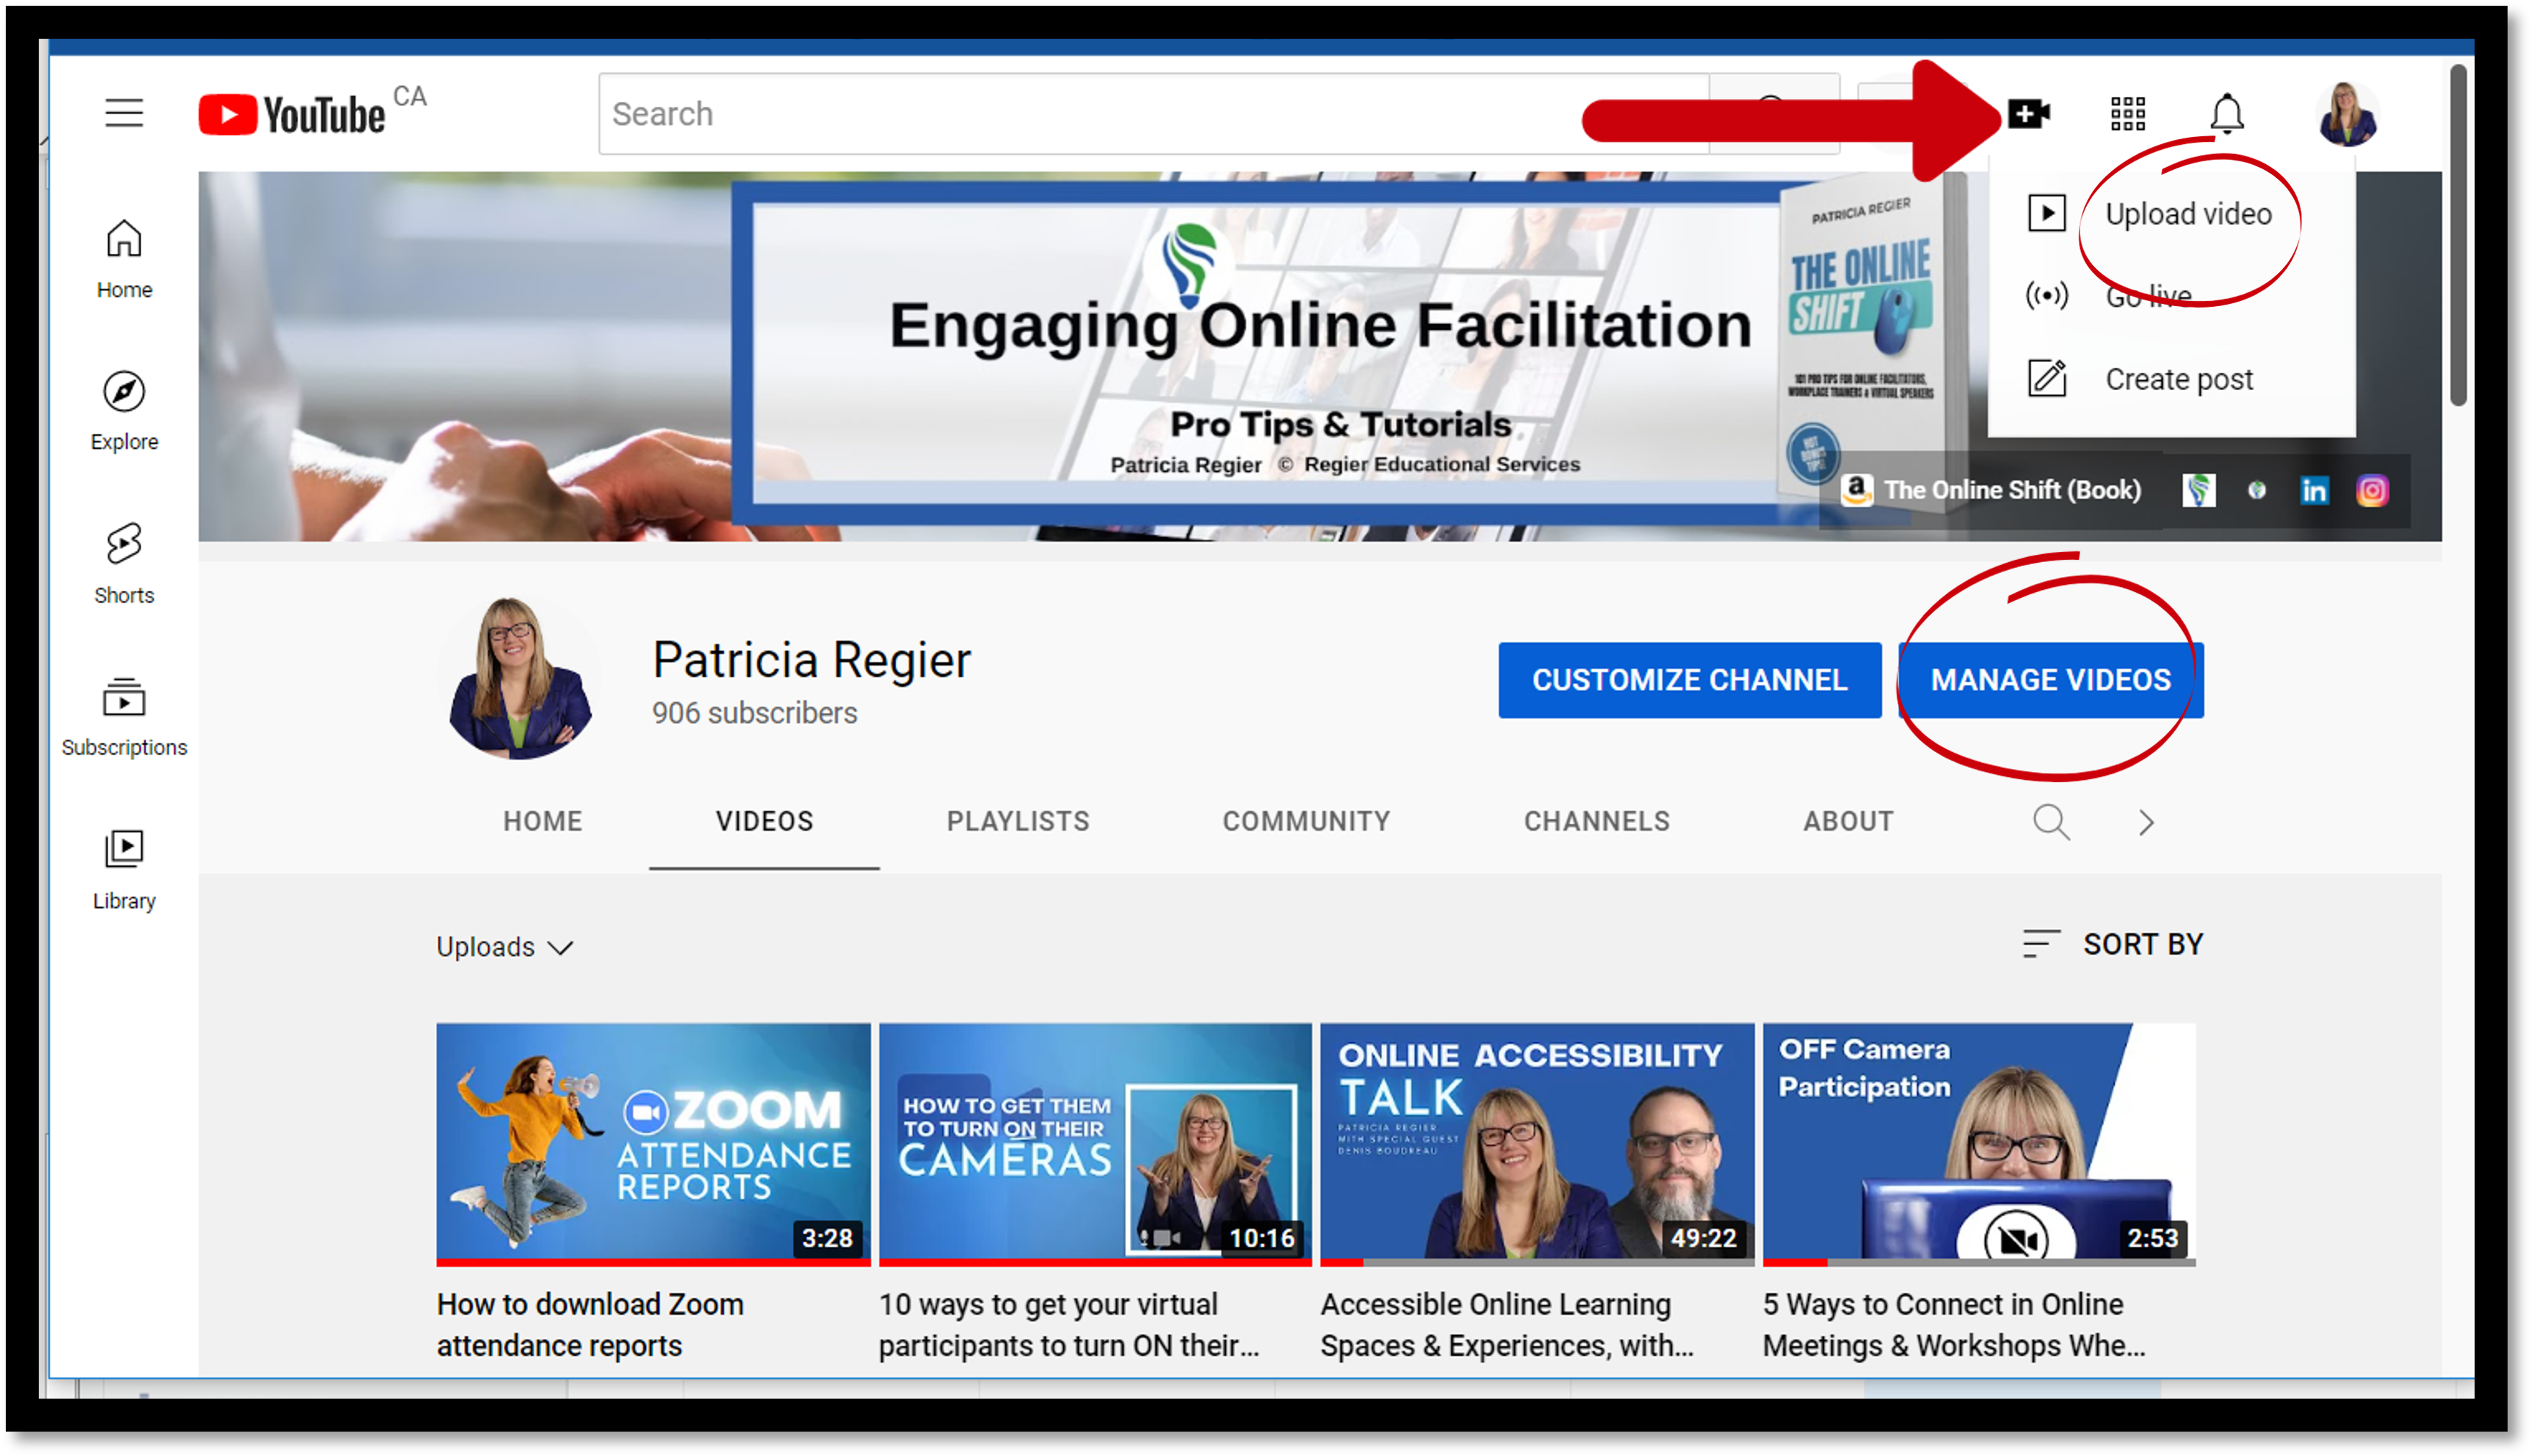Screen dimensions: 2532x1456
Task: Click the YouTube logo
Action: [x=292, y=114]
